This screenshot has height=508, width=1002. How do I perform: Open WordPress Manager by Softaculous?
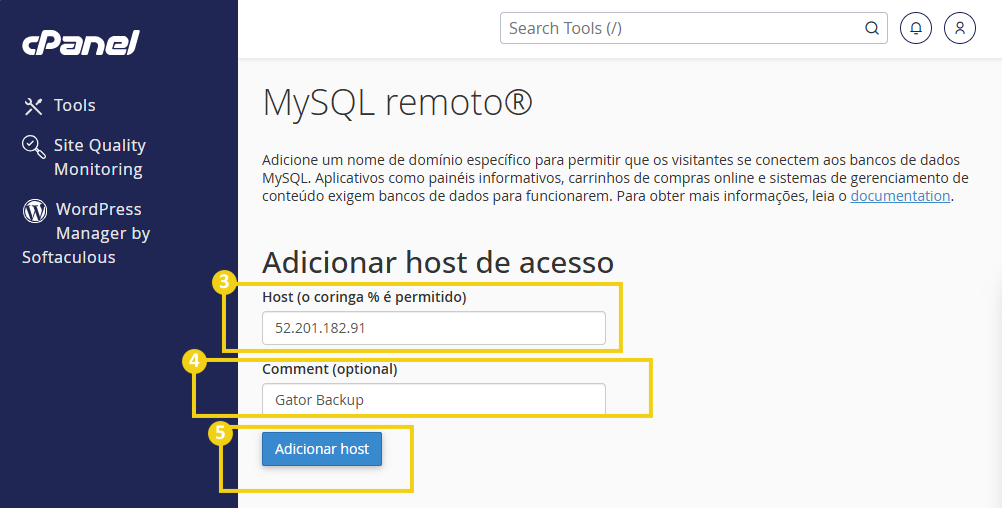86,233
